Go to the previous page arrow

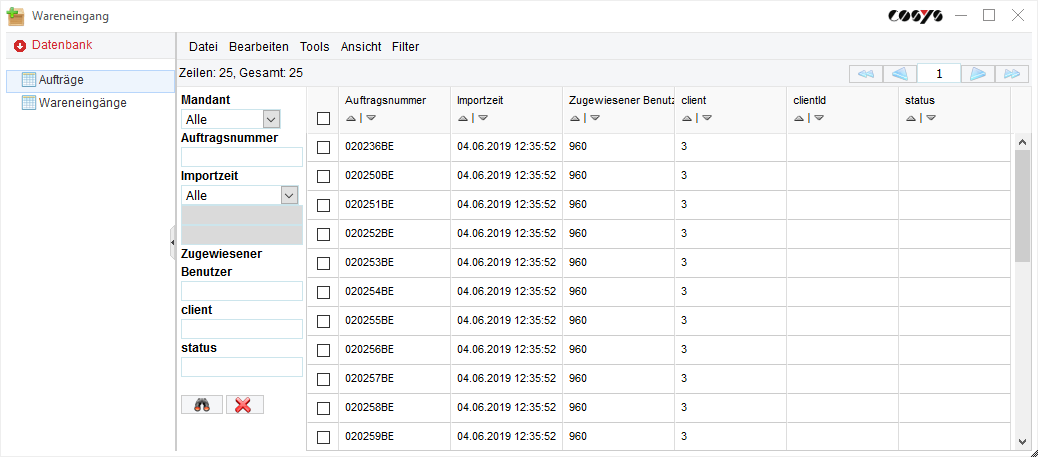pyautogui.click(x=900, y=74)
